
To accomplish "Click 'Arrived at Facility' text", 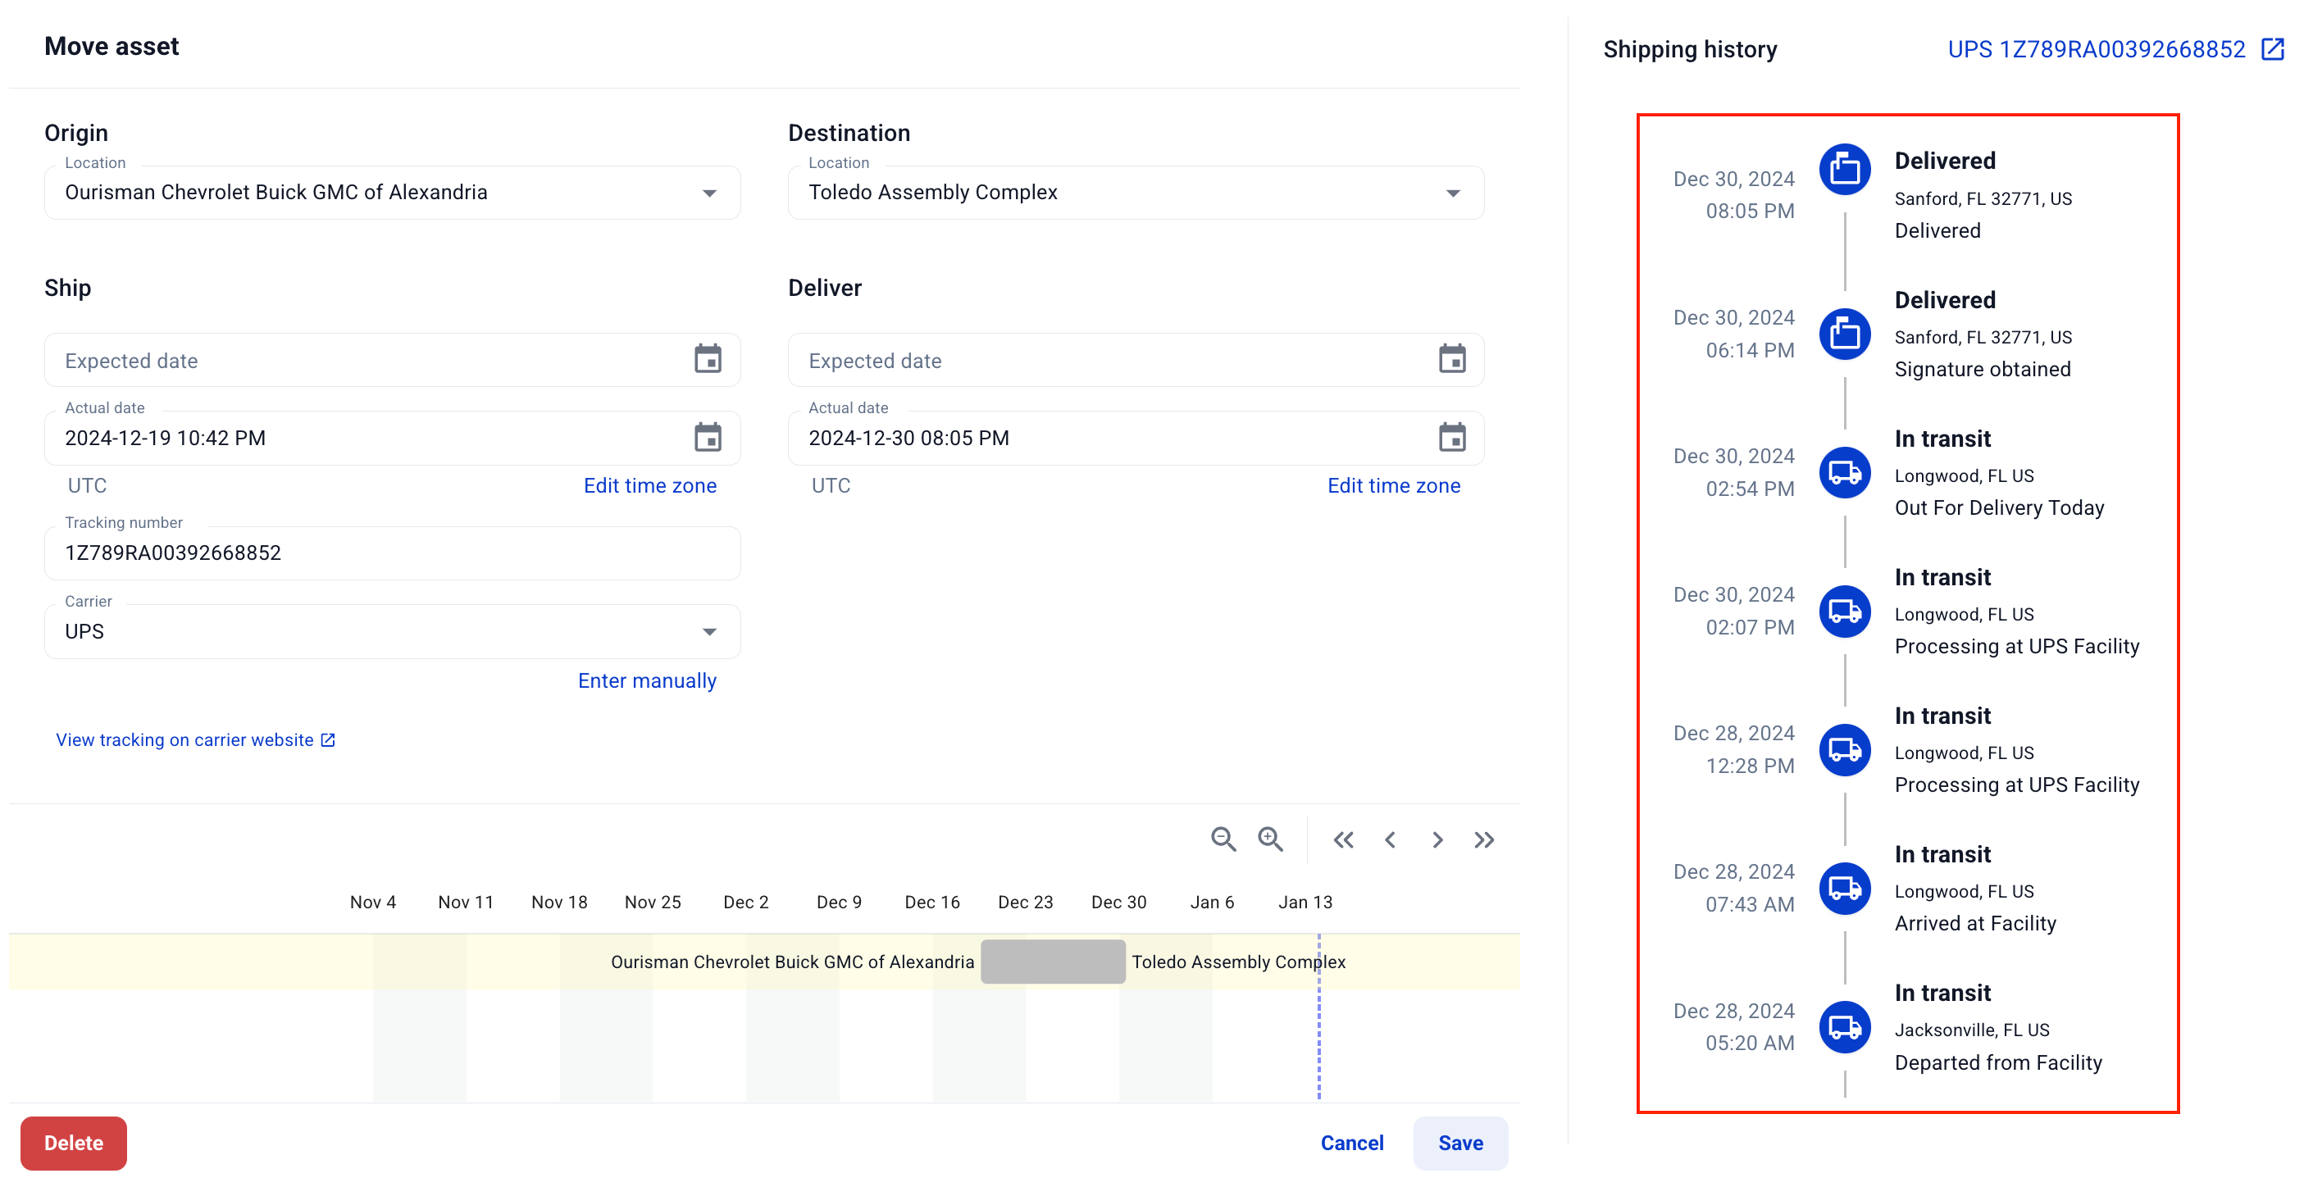I will [x=1975, y=924].
